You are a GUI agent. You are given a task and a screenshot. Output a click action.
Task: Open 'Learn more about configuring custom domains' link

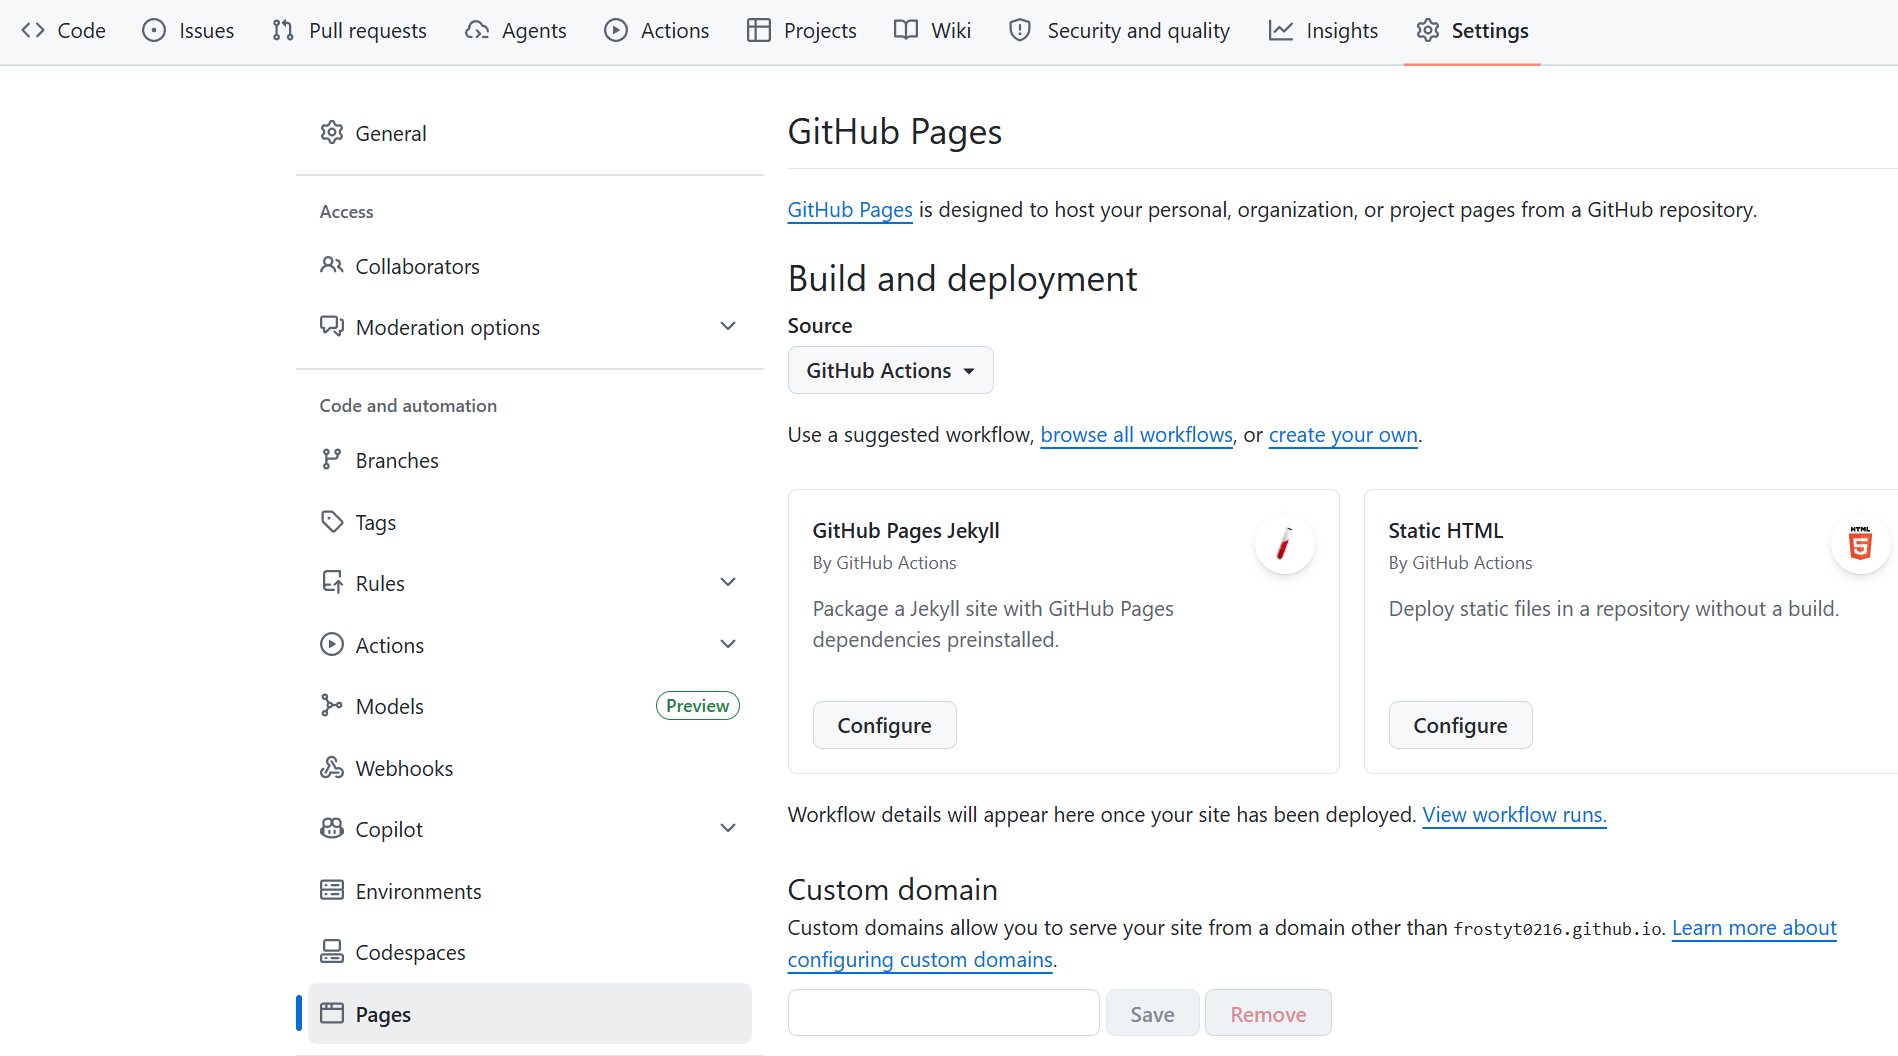tap(1754, 927)
